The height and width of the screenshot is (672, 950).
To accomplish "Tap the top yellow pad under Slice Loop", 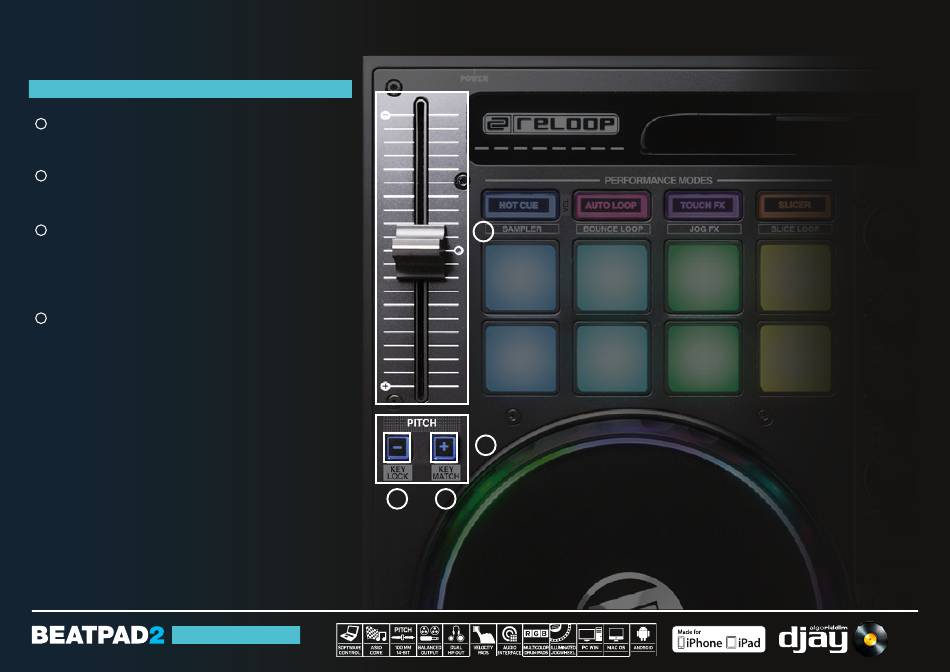I will click(795, 278).
